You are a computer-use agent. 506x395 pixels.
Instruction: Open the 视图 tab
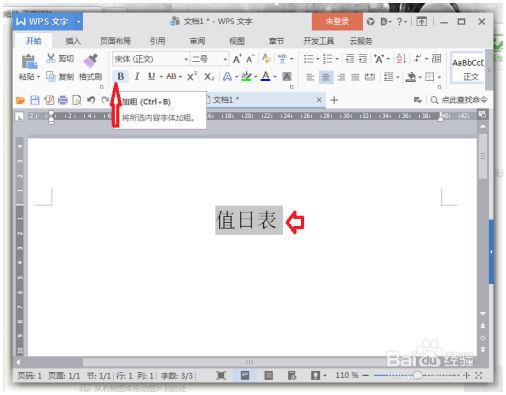click(237, 41)
